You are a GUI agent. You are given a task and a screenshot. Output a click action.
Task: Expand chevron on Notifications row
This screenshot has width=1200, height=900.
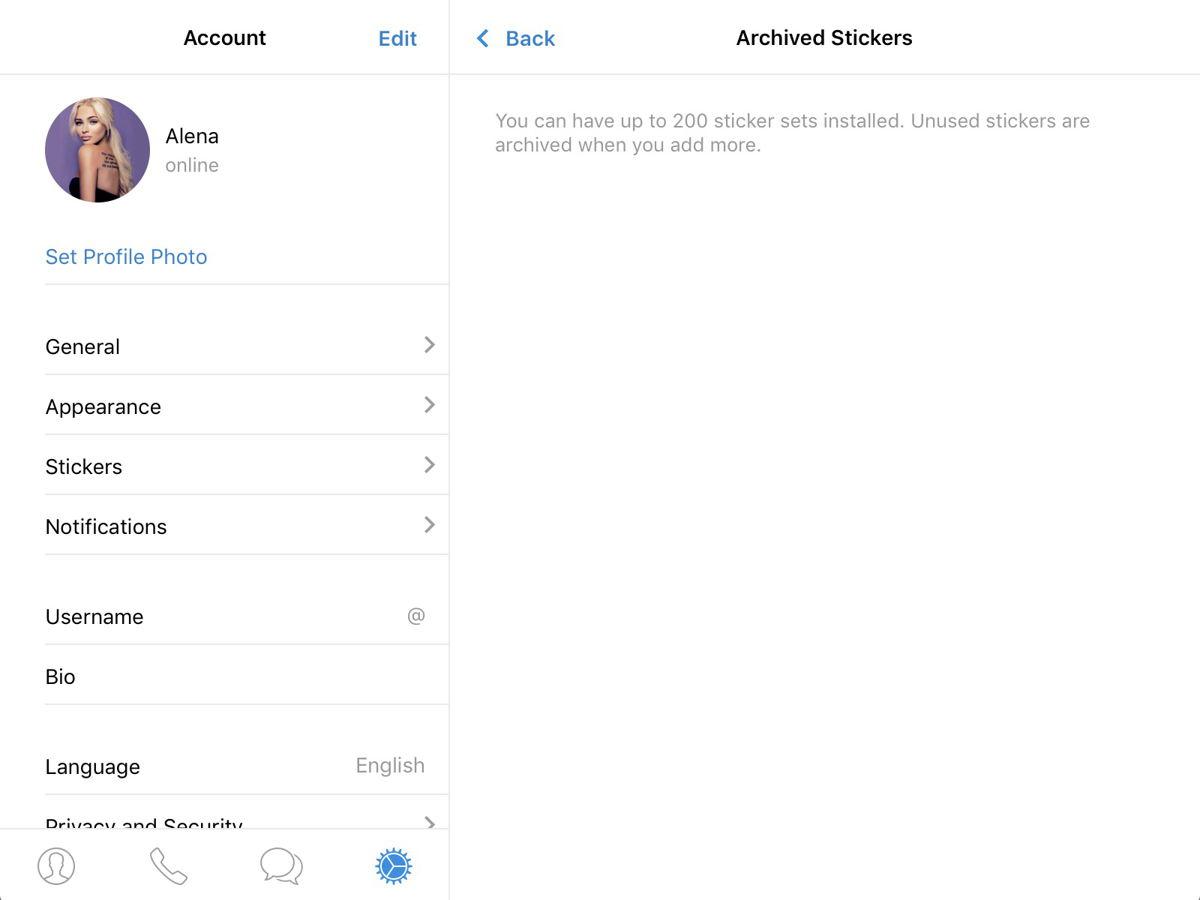pos(429,525)
